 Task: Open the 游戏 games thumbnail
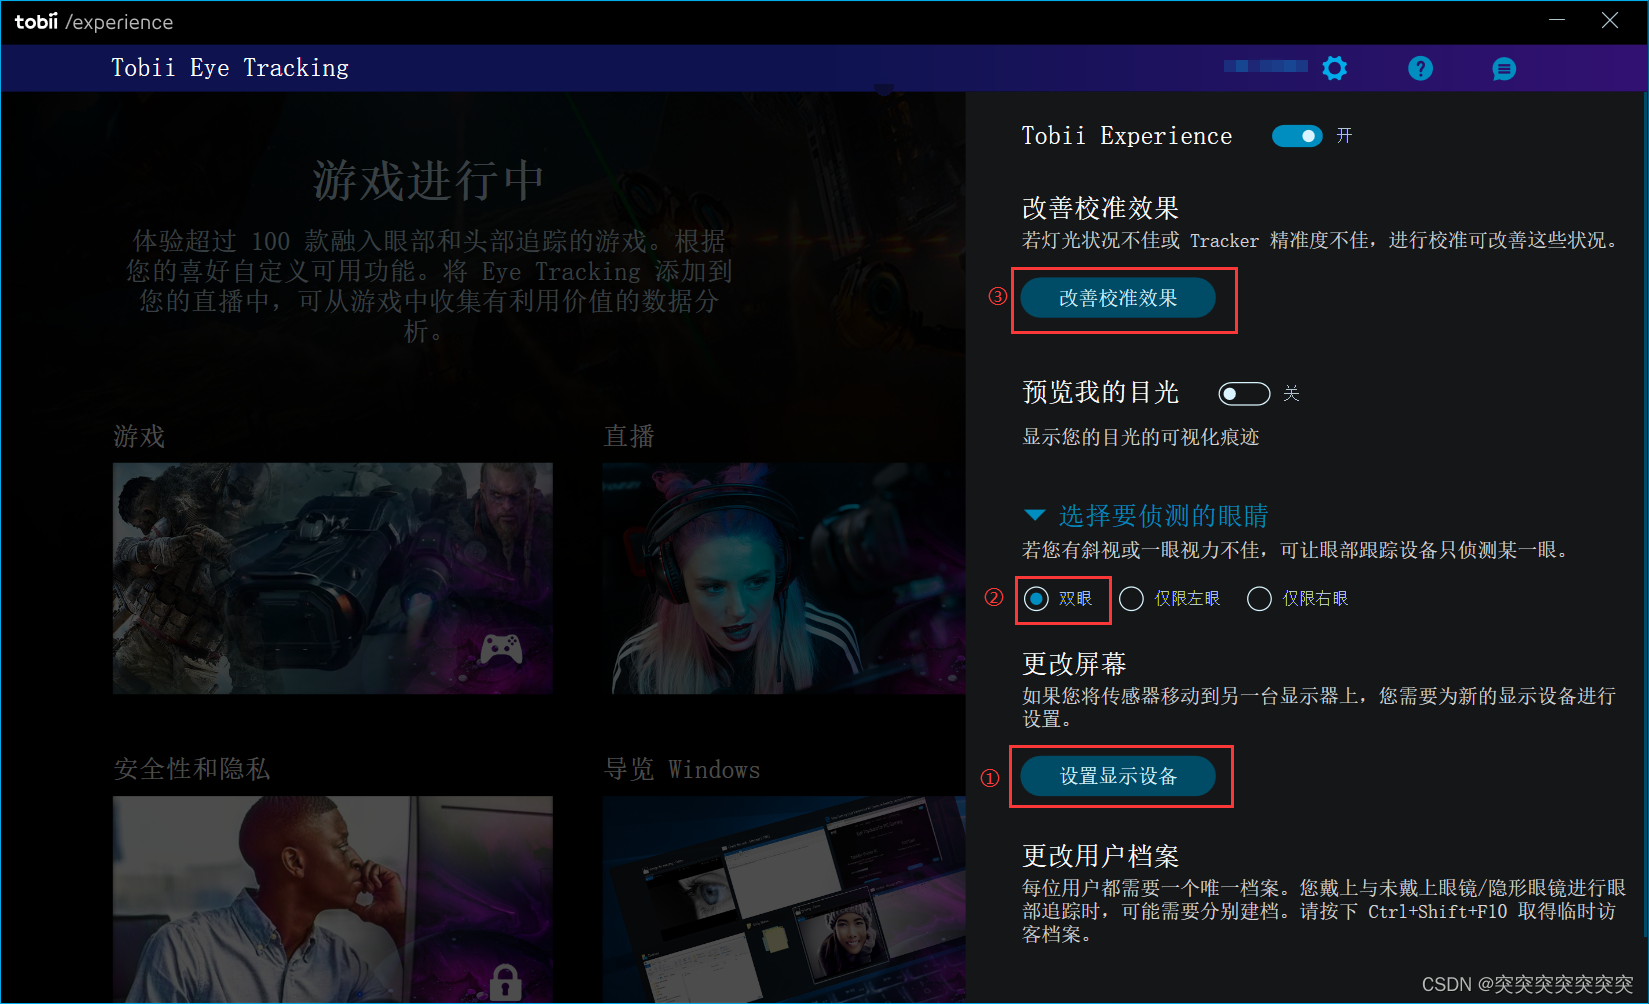(333, 578)
